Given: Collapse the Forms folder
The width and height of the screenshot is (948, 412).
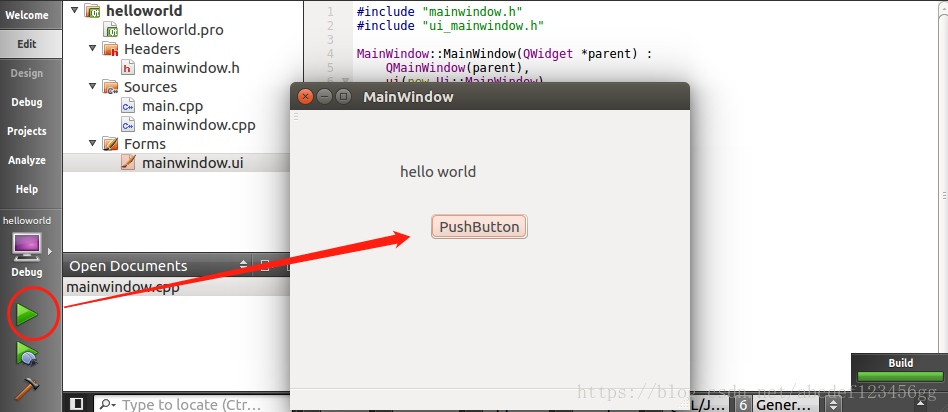Looking at the screenshot, I should (x=93, y=143).
